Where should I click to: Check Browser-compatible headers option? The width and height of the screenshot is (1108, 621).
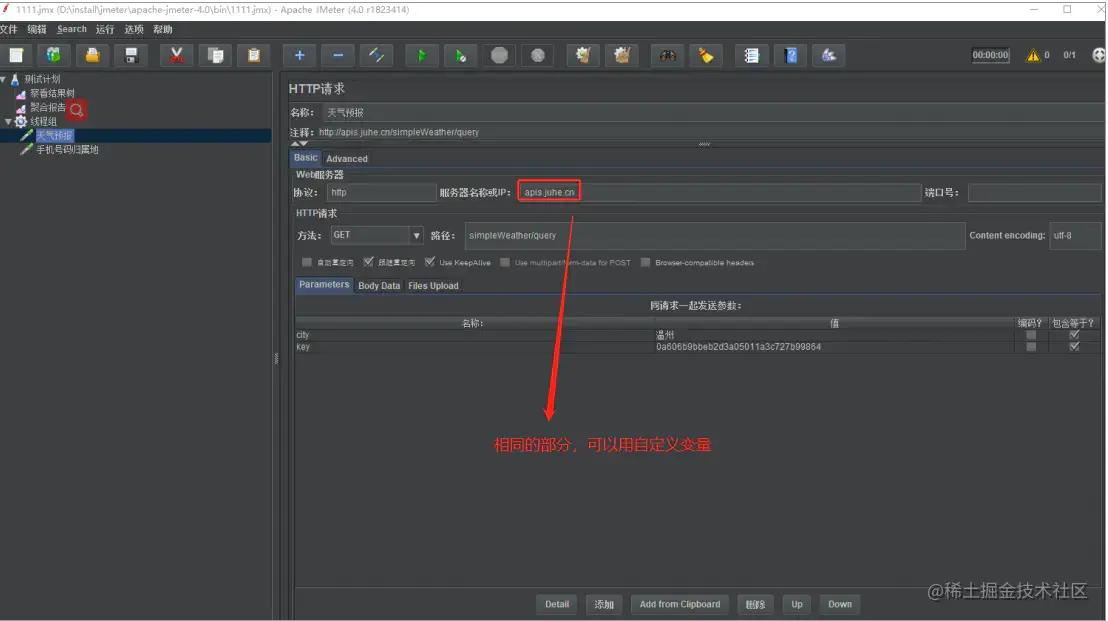[645, 262]
